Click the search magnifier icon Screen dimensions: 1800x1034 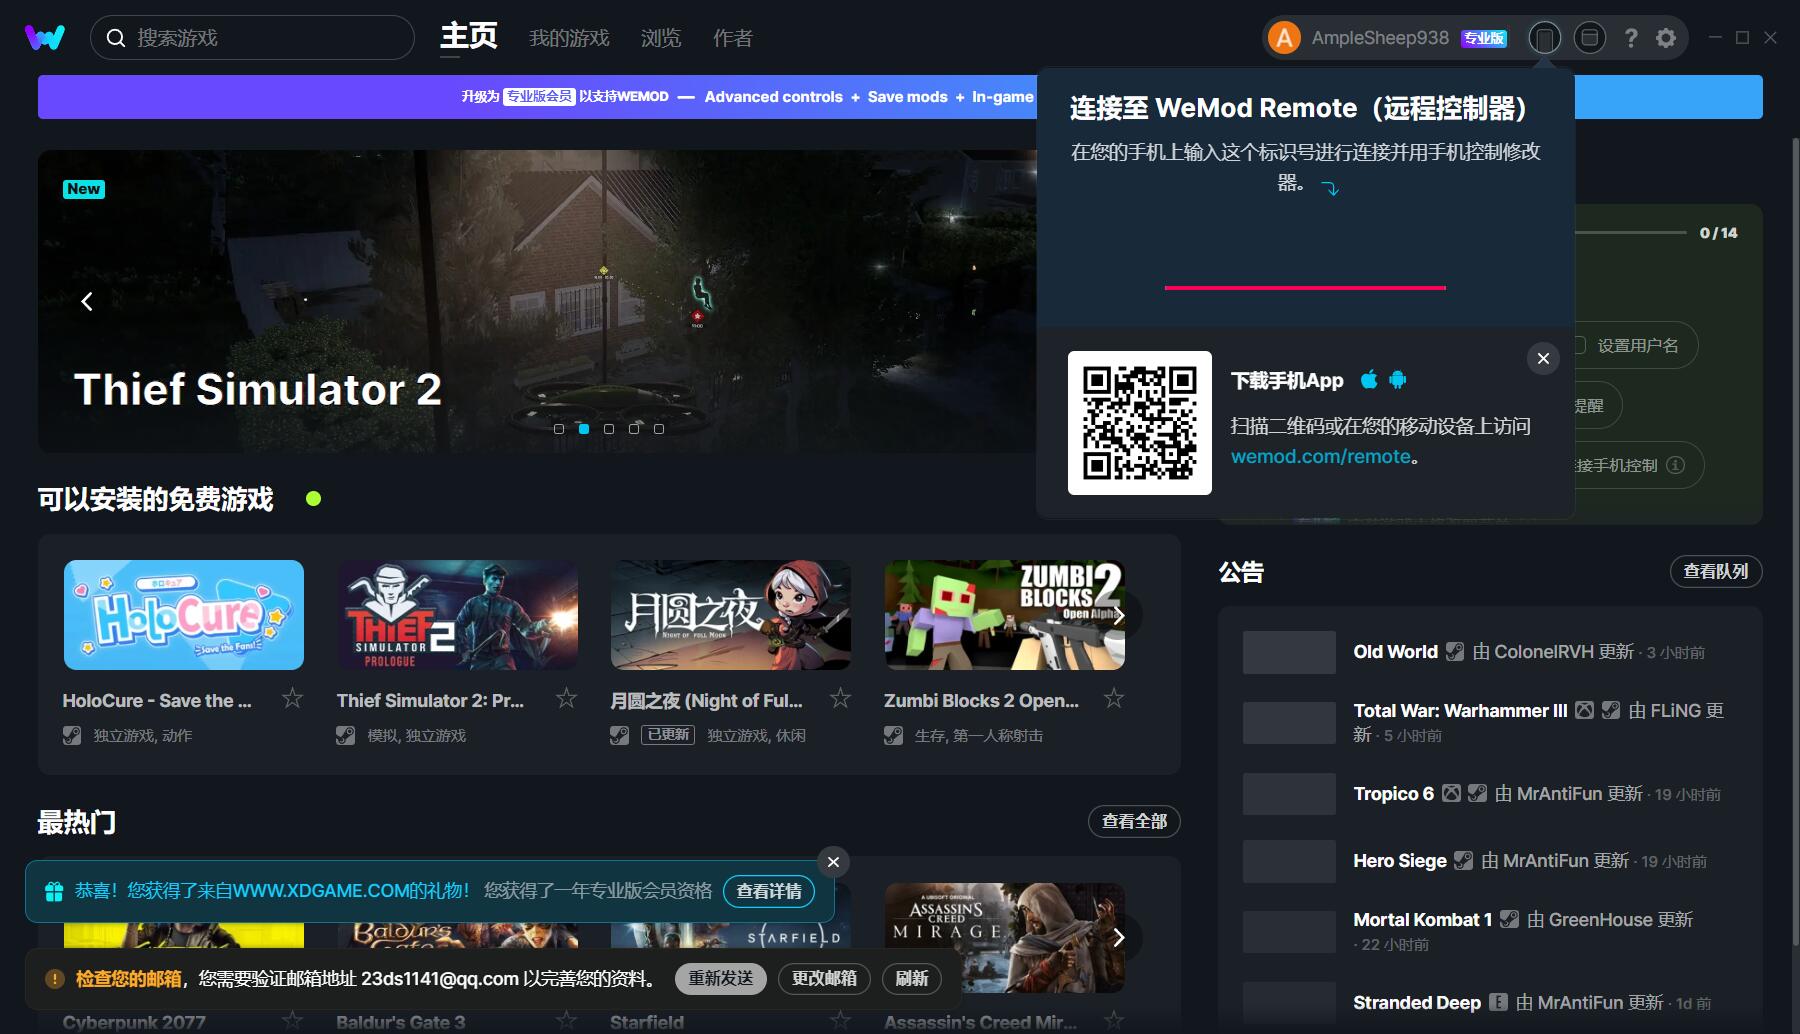click(116, 38)
